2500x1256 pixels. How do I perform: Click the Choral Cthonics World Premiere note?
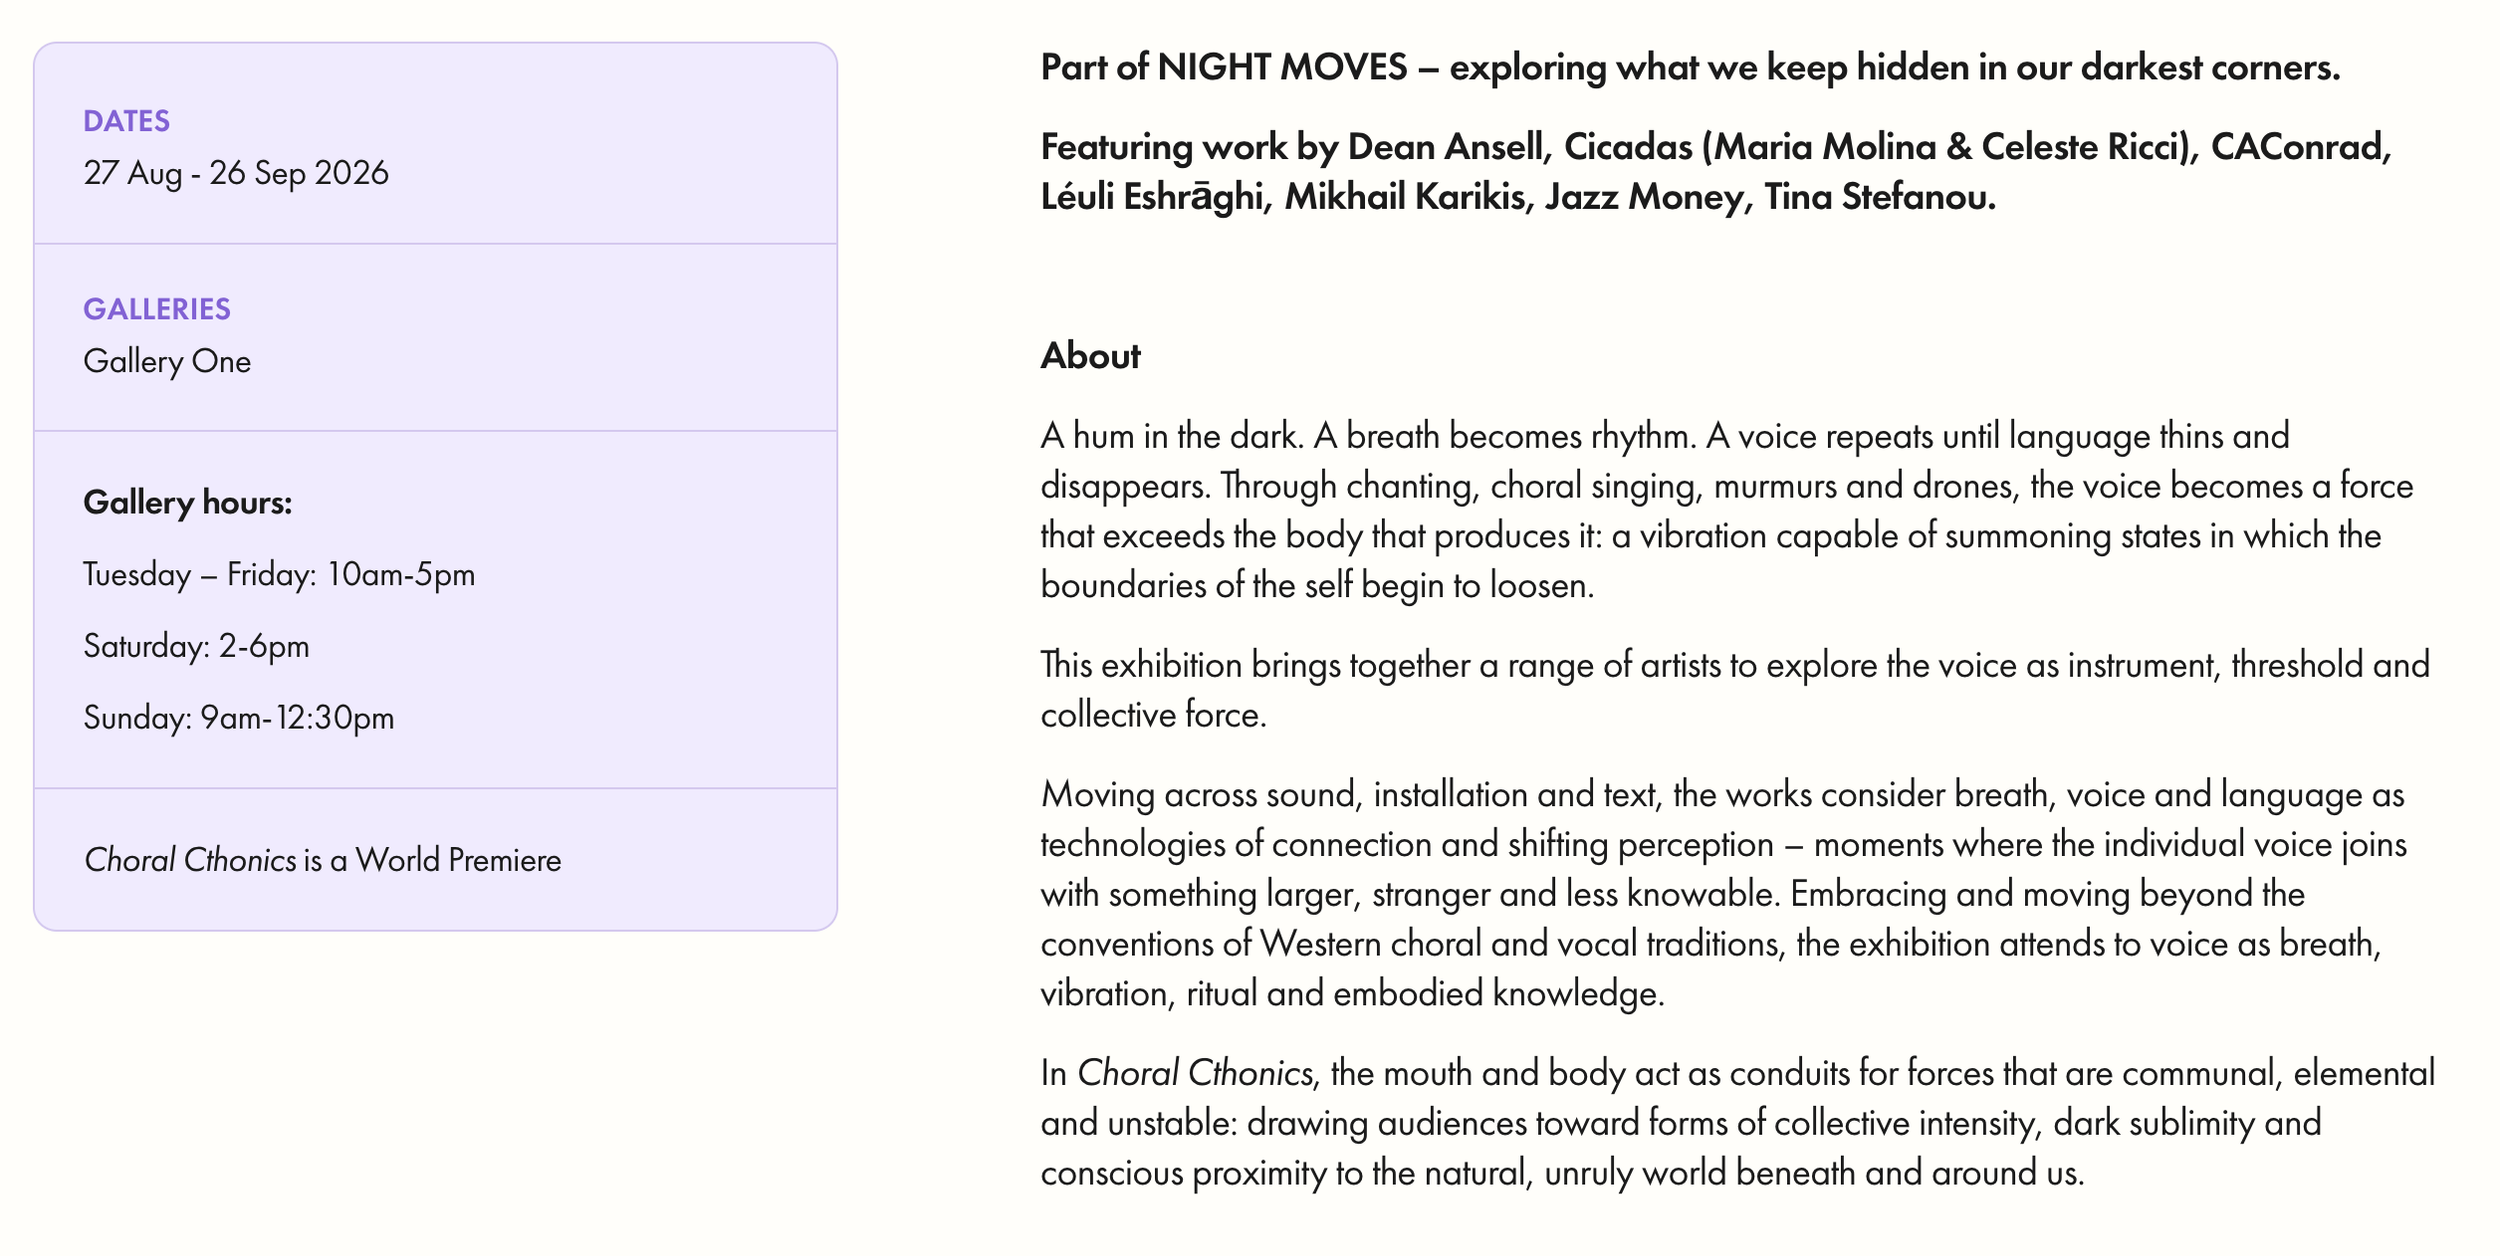click(x=322, y=860)
